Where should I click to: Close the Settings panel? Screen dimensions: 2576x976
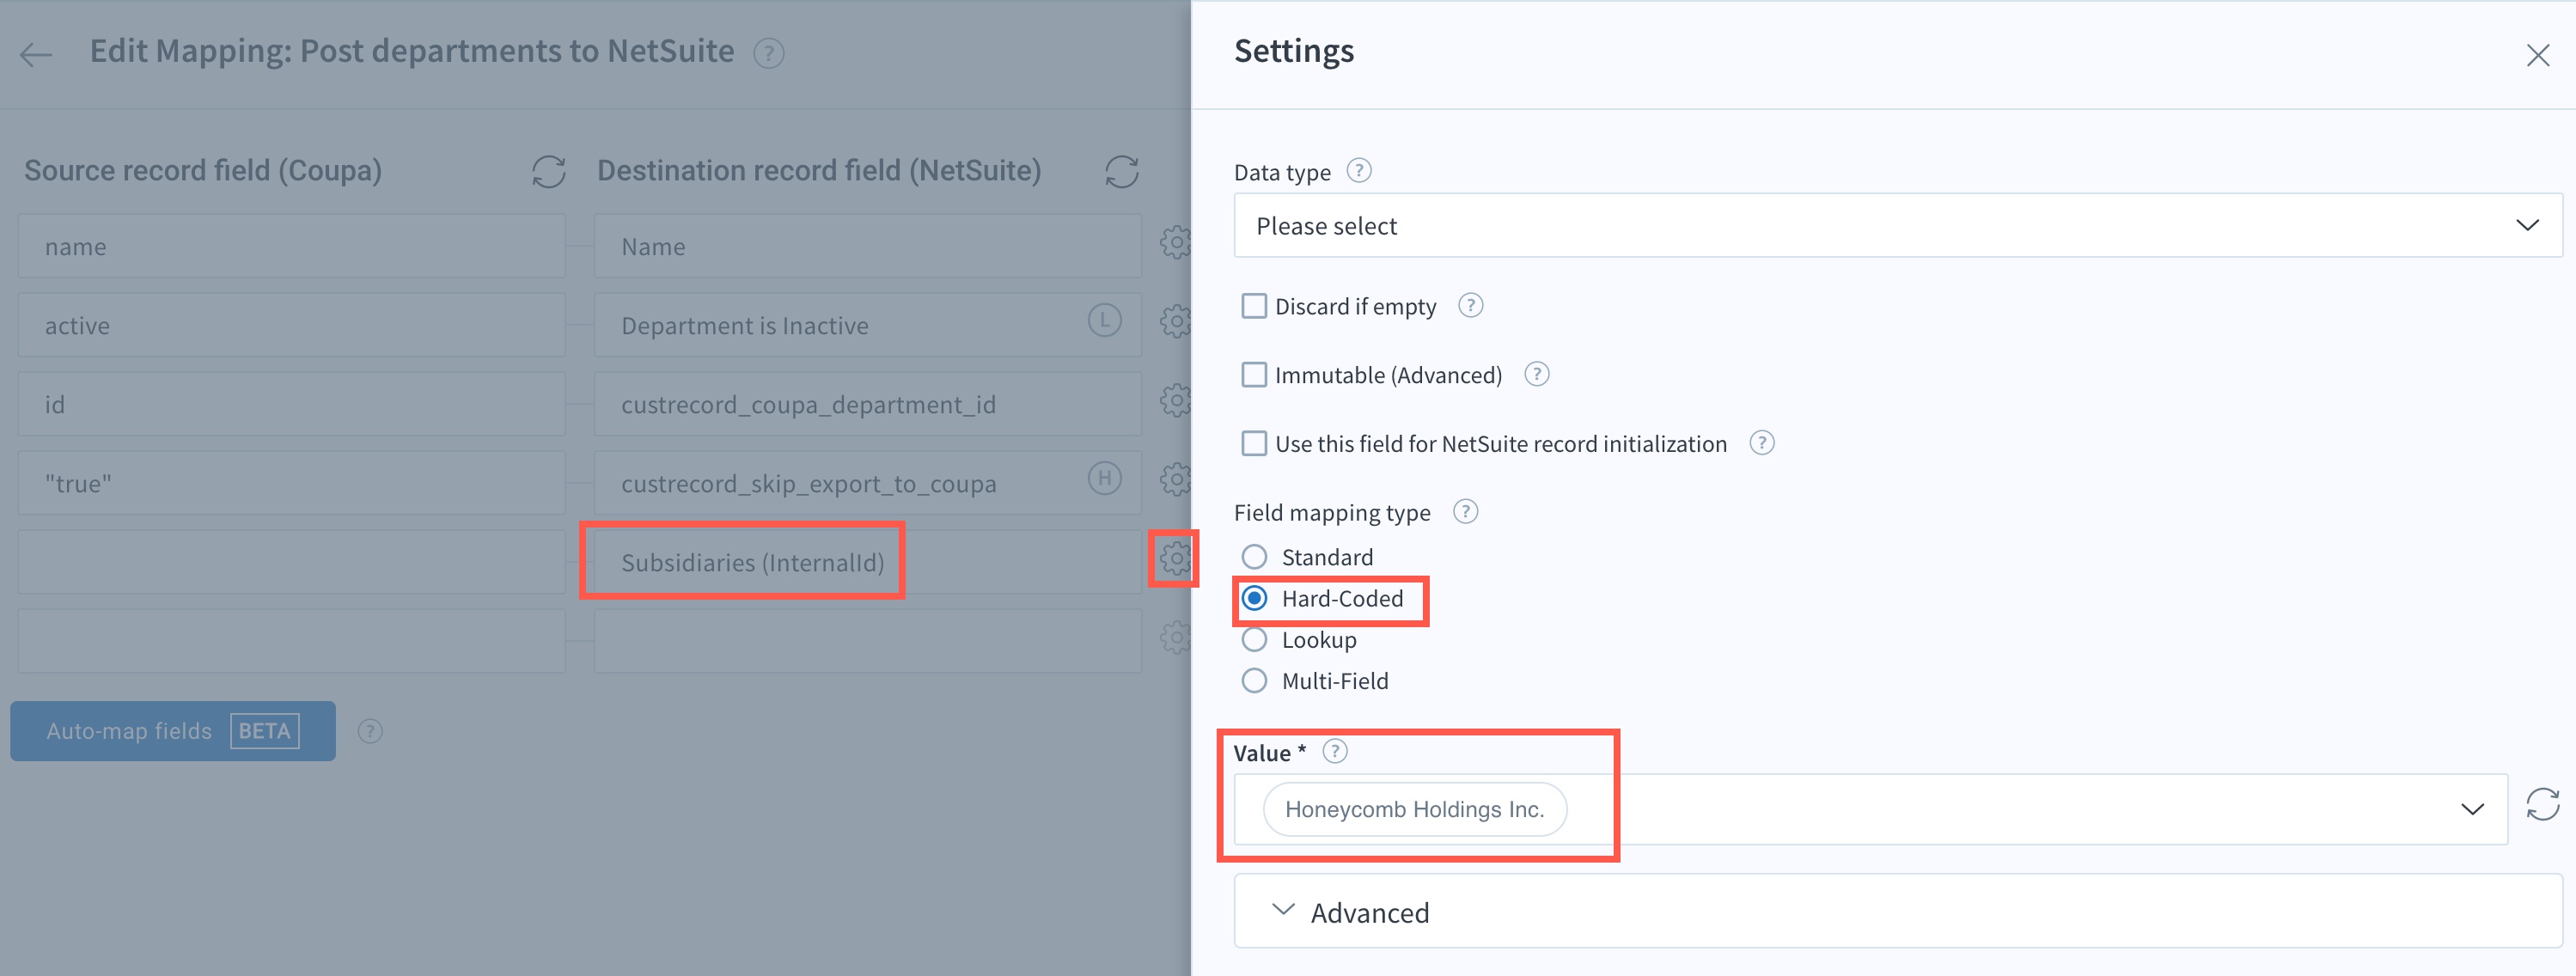pos(2537,55)
